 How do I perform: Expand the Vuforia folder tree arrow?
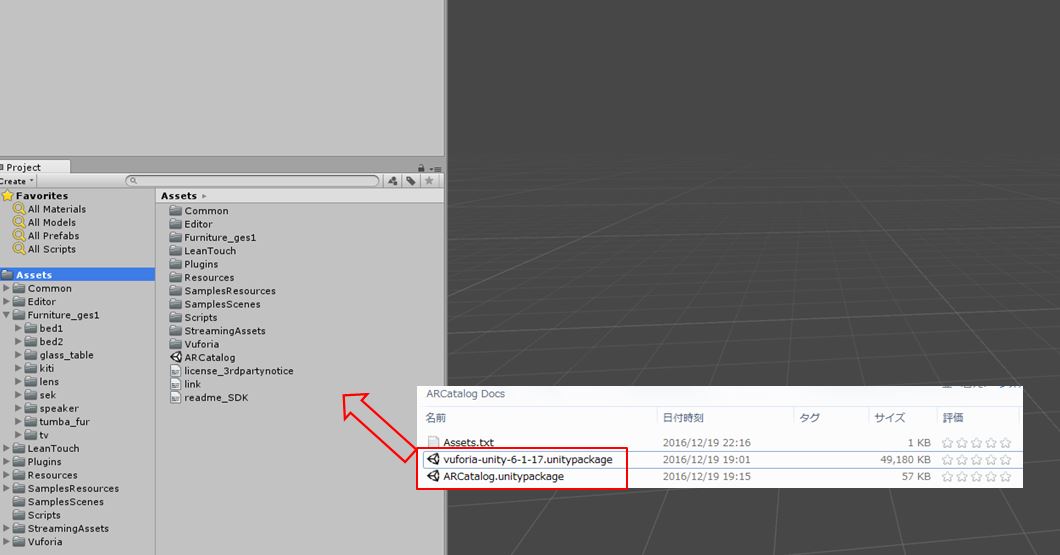tap(6, 541)
